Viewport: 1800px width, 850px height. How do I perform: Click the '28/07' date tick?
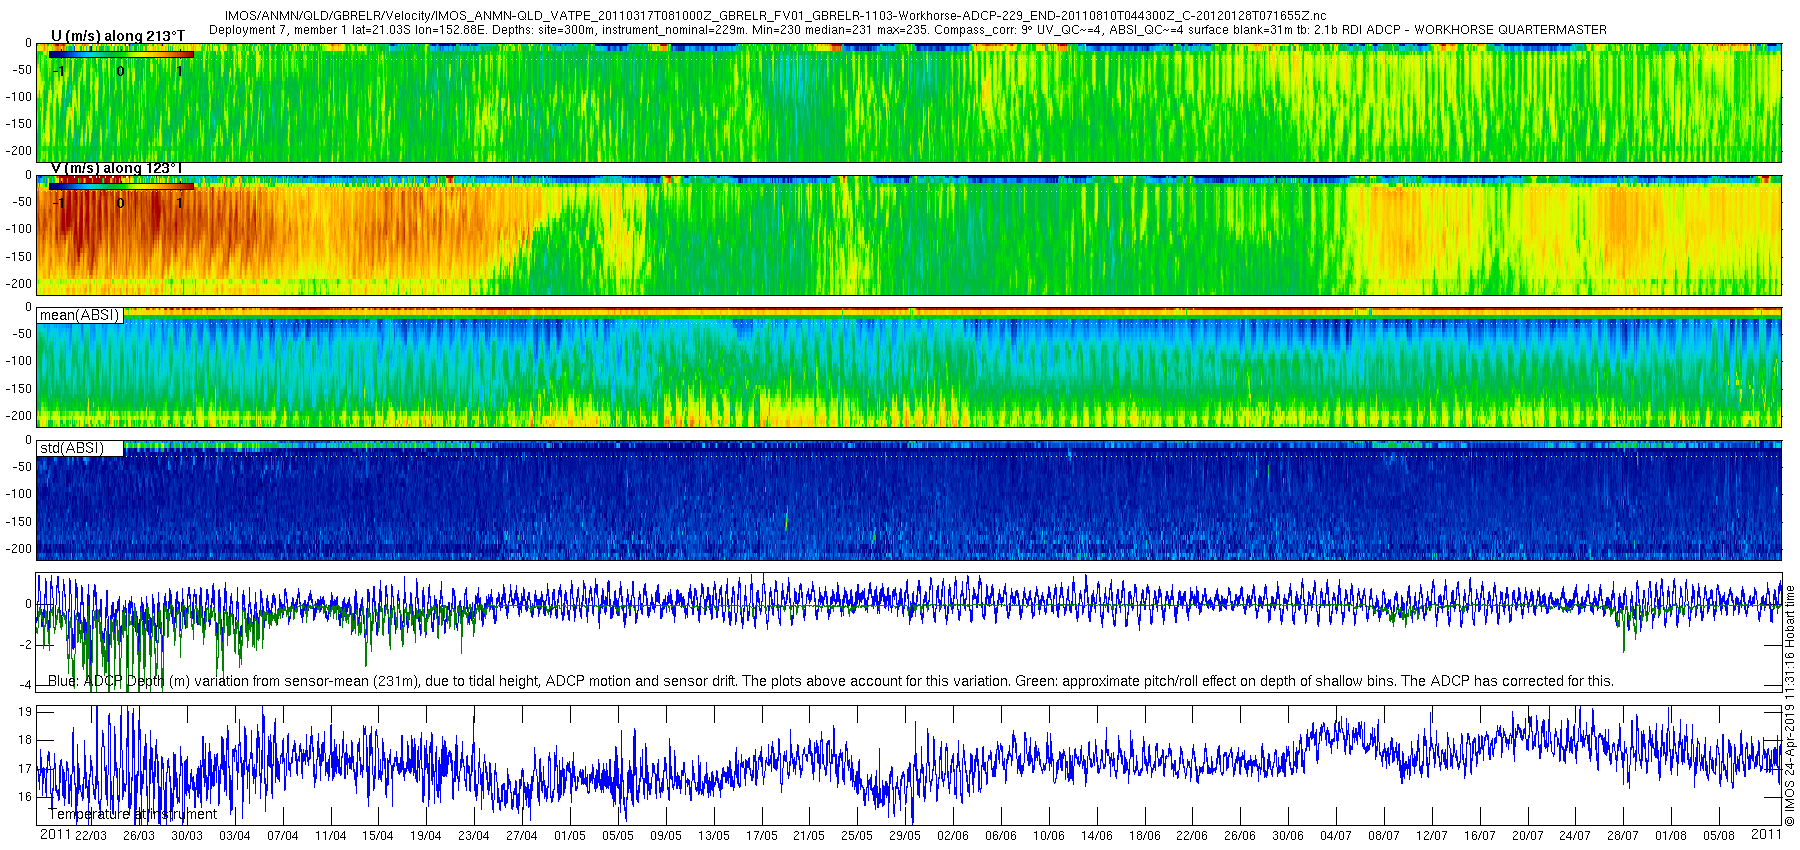1623,836
